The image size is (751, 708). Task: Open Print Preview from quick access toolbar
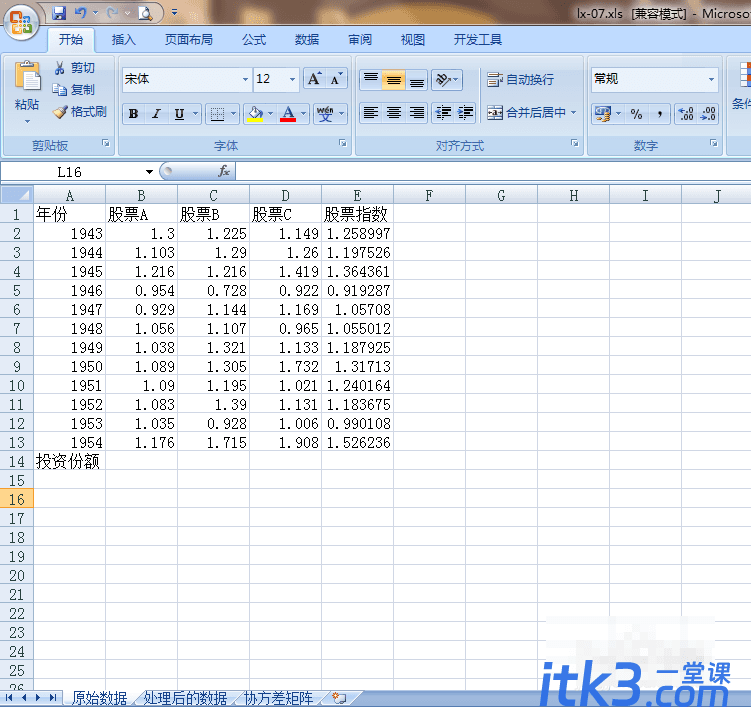pos(145,13)
